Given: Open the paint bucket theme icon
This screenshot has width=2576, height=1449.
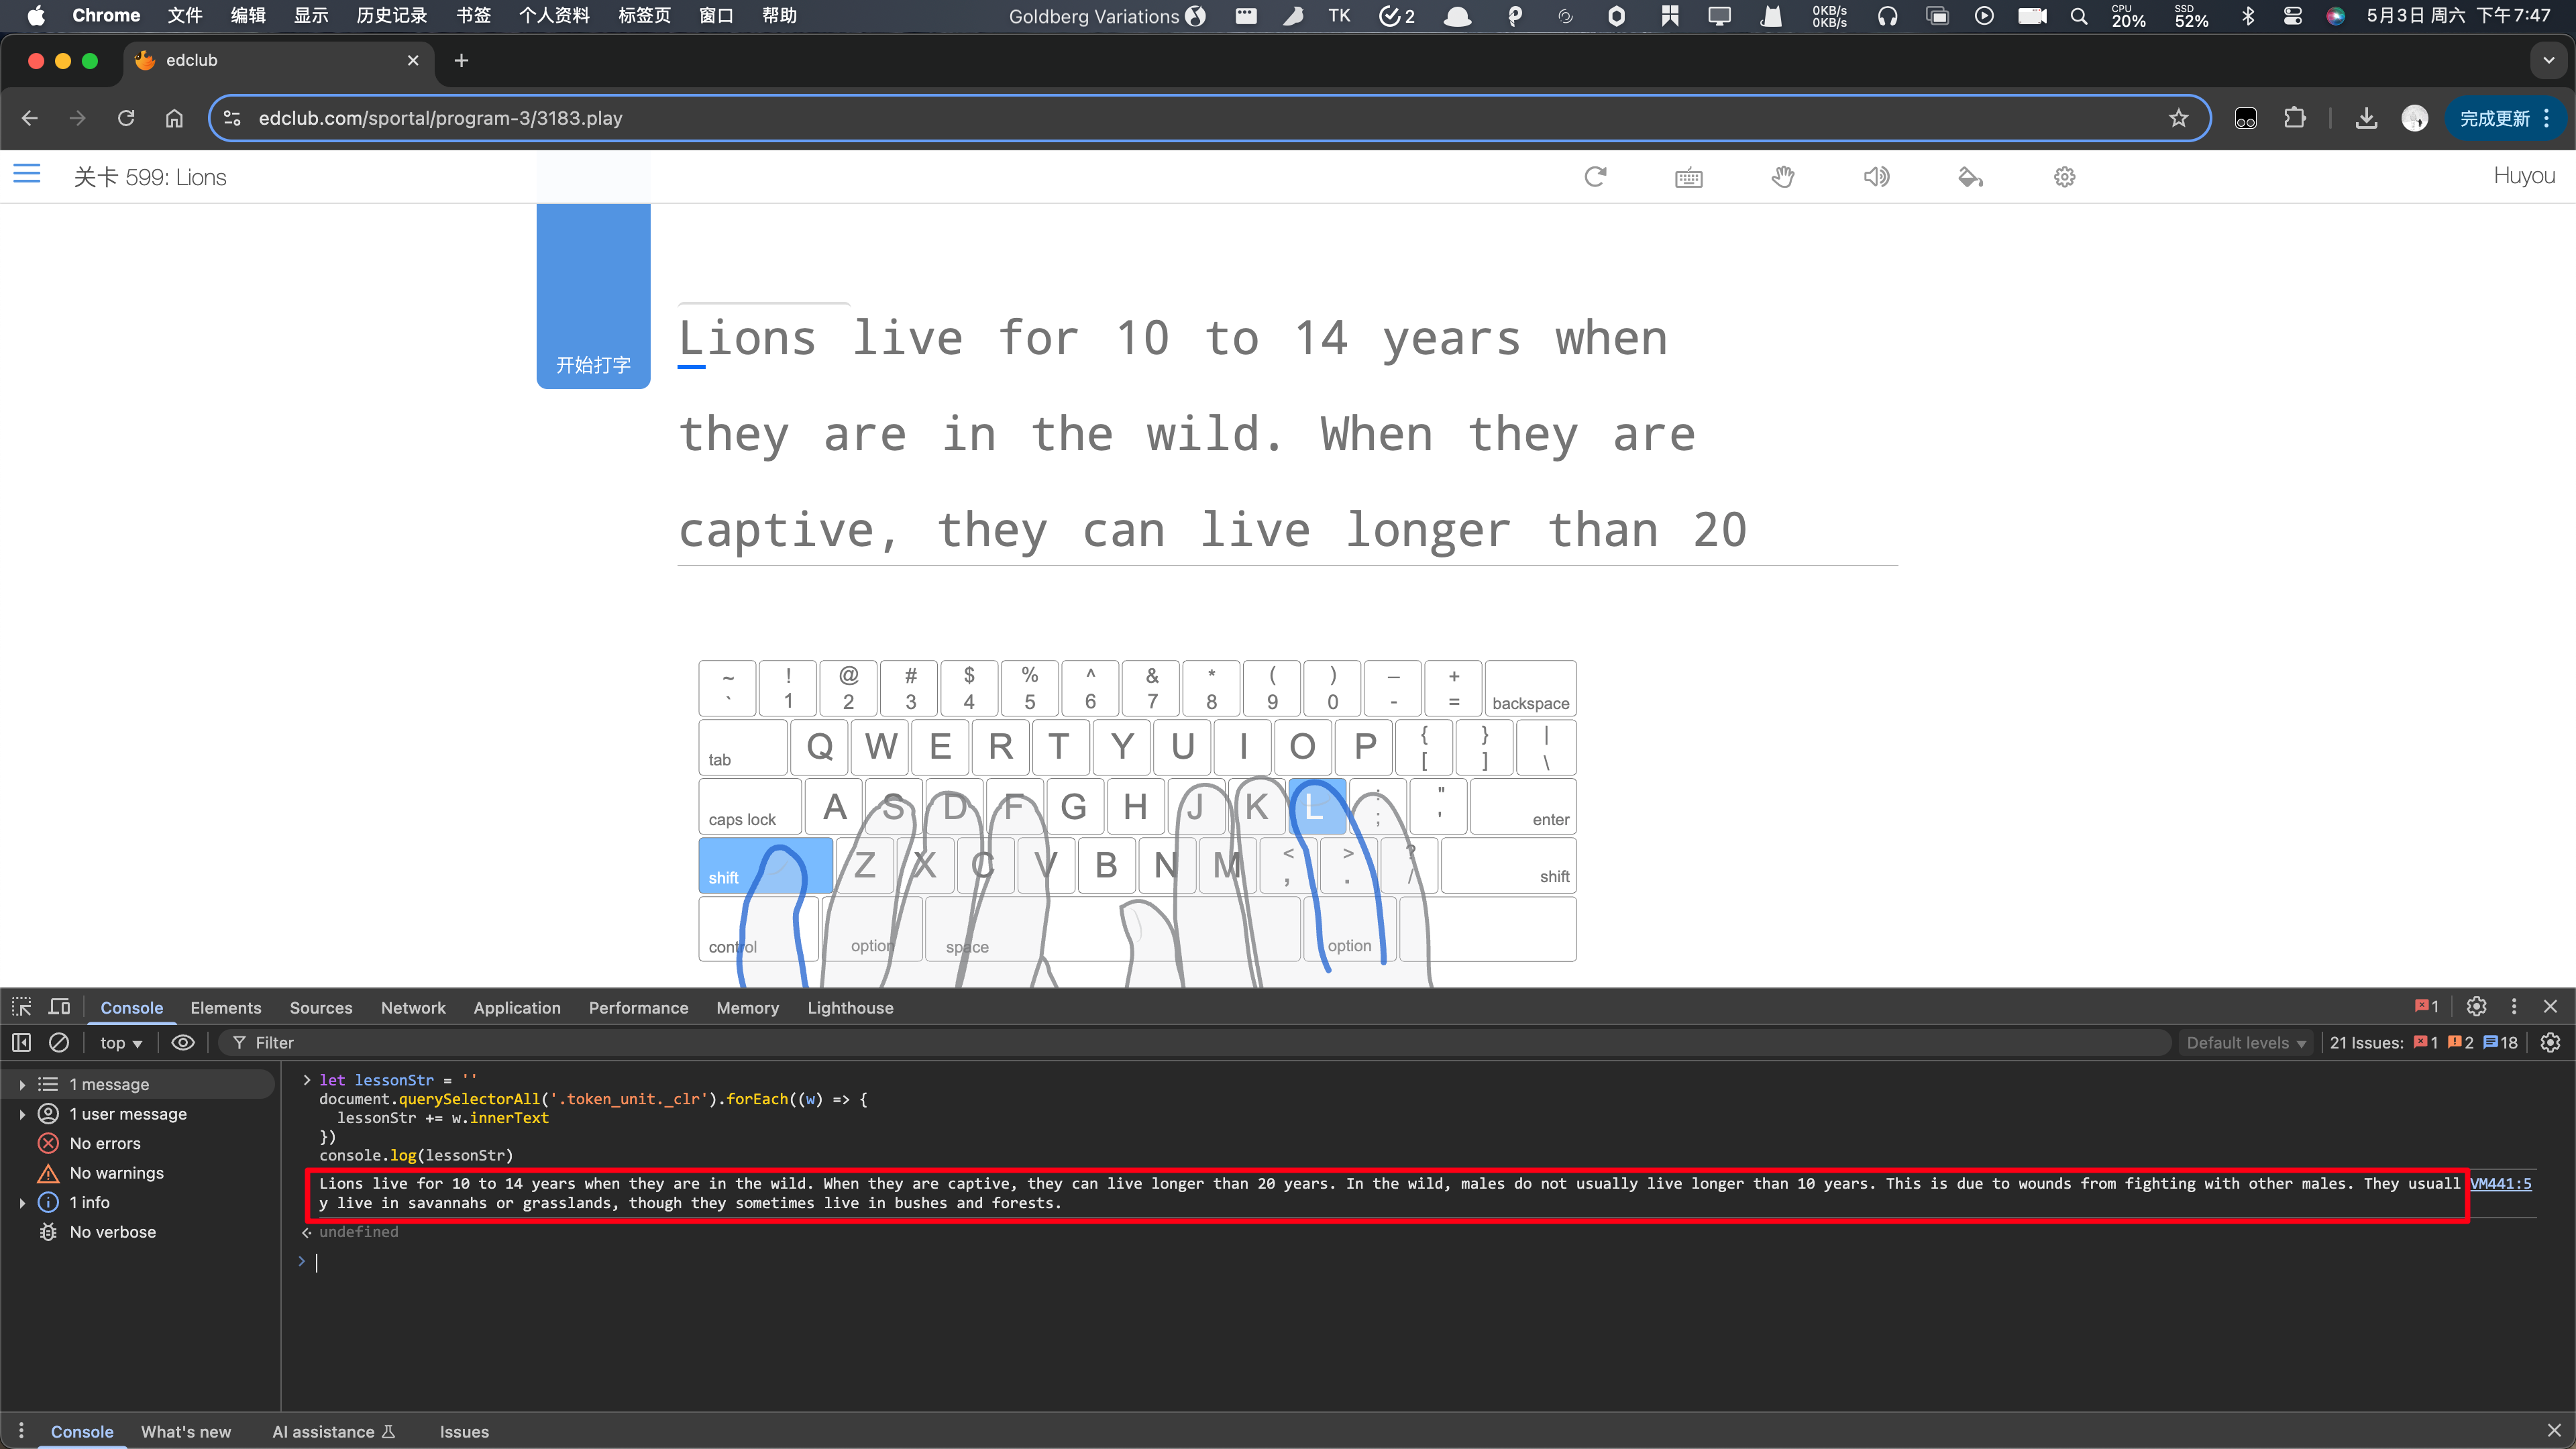Looking at the screenshot, I should click(x=1970, y=177).
